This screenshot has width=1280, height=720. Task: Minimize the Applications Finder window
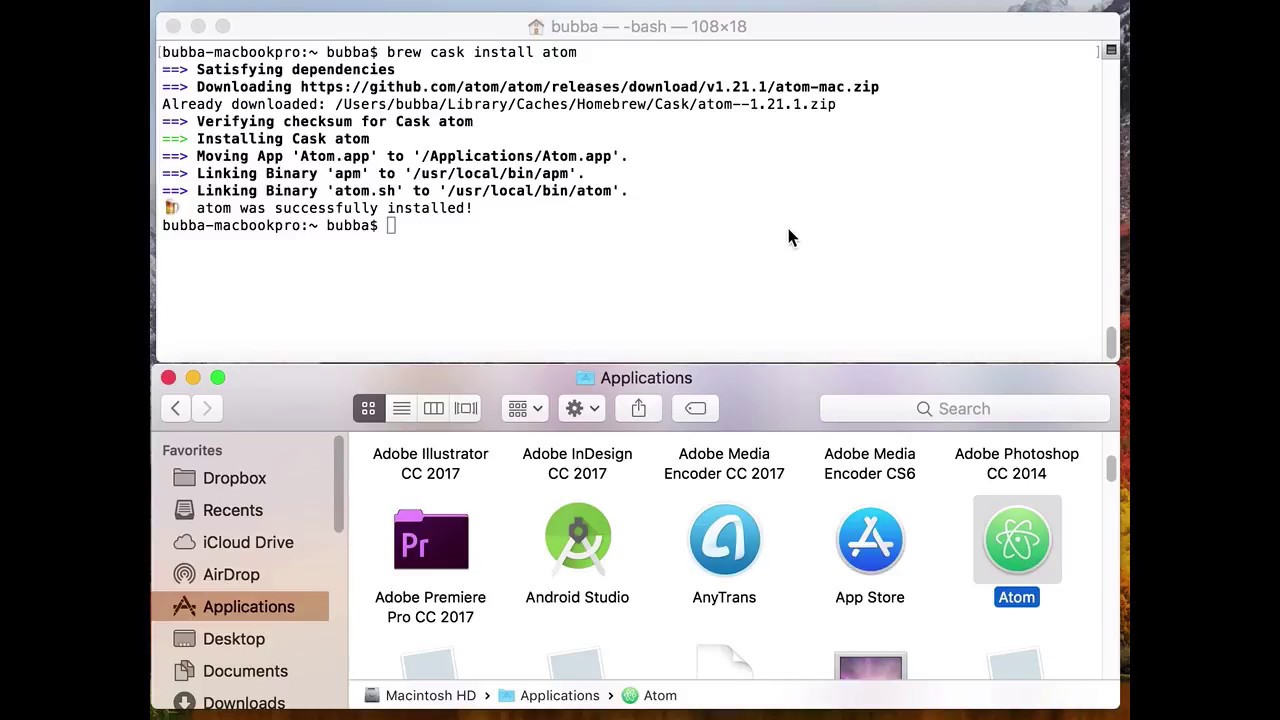(x=193, y=377)
